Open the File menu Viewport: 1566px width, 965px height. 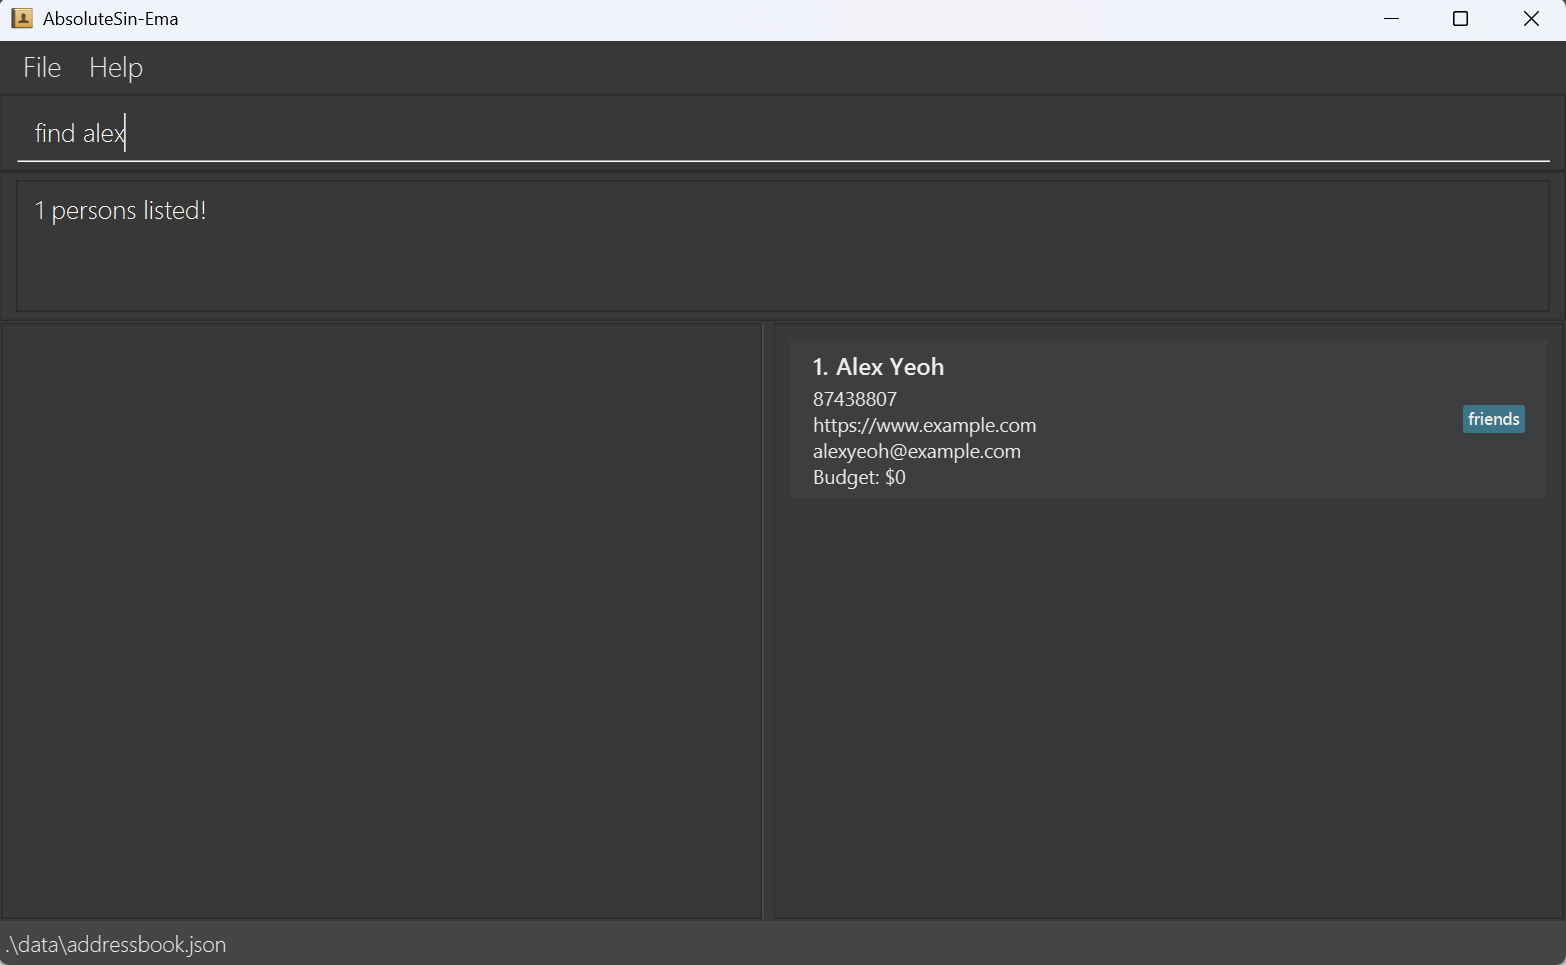tap(42, 68)
